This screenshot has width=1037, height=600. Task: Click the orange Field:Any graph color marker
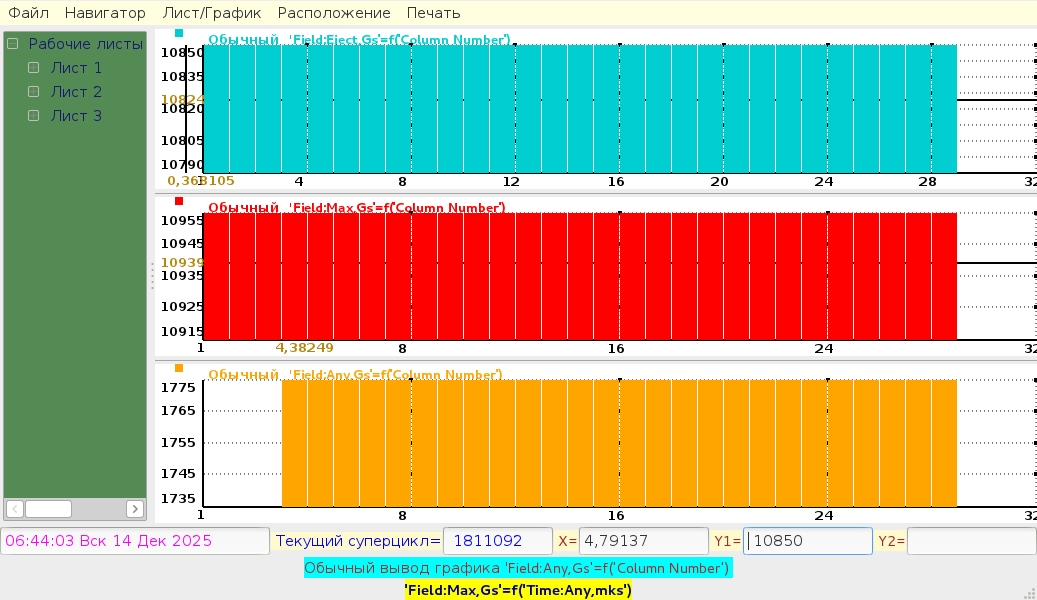coord(179,368)
